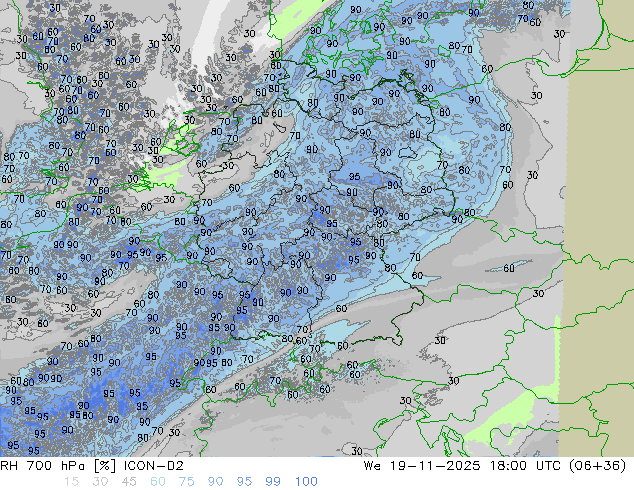Click the legend value '99'
634x490 pixels.
pyautogui.click(x=273, y=482)
